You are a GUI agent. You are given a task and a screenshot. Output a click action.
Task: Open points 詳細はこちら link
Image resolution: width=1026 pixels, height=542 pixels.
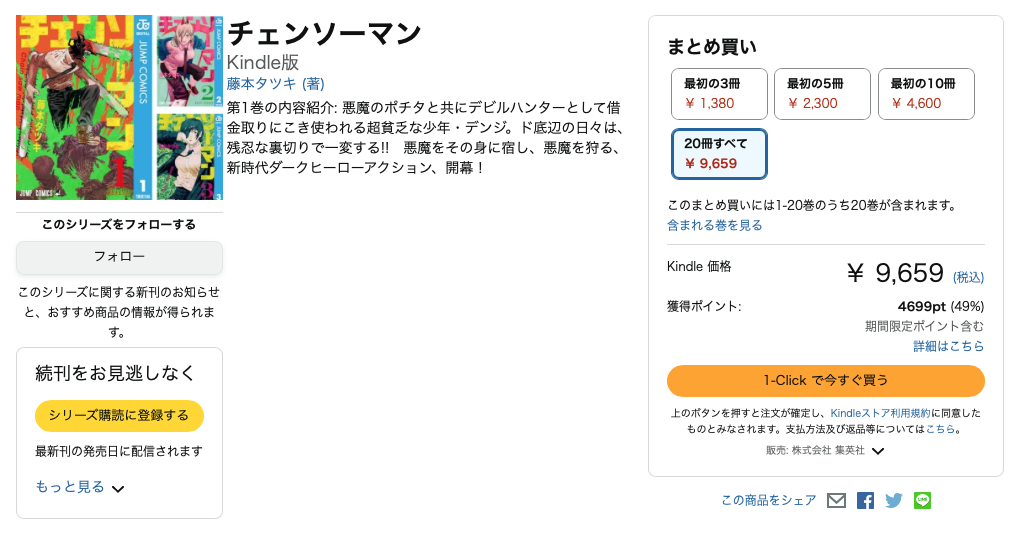tap(948, 346)
